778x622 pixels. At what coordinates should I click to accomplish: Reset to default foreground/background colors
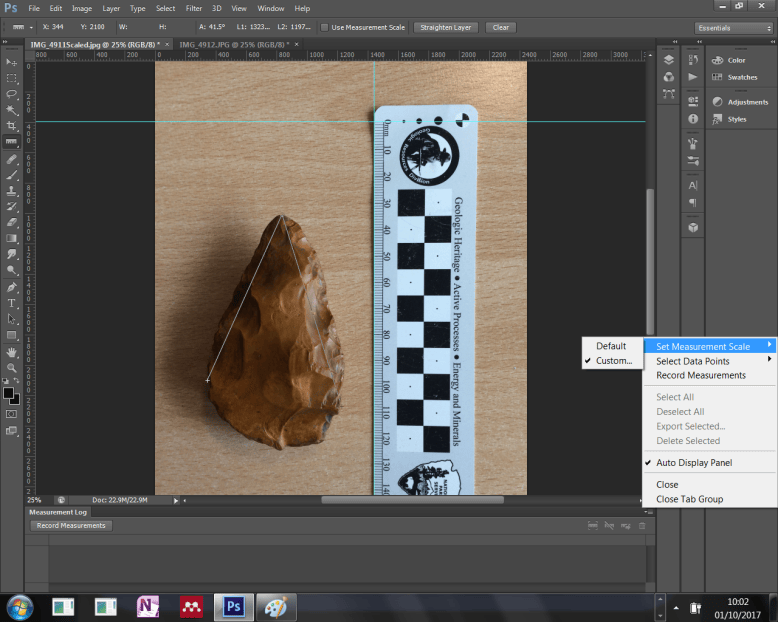click(x=6, y=381)
